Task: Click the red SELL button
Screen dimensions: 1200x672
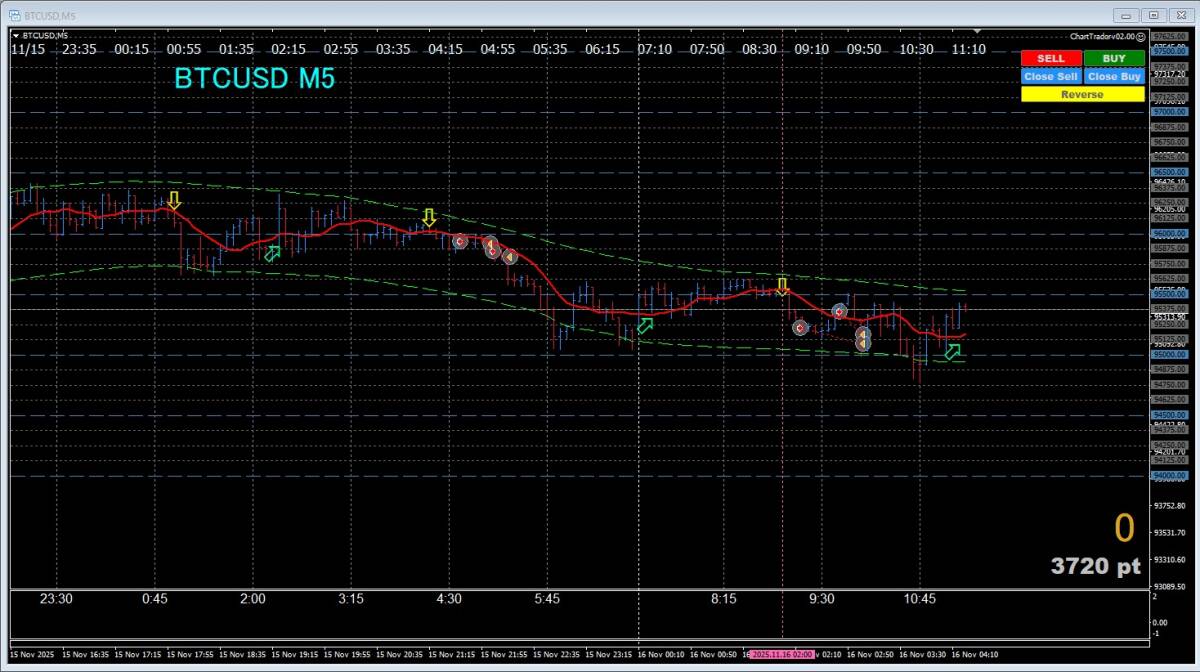Action: (x=1050, y=58)
